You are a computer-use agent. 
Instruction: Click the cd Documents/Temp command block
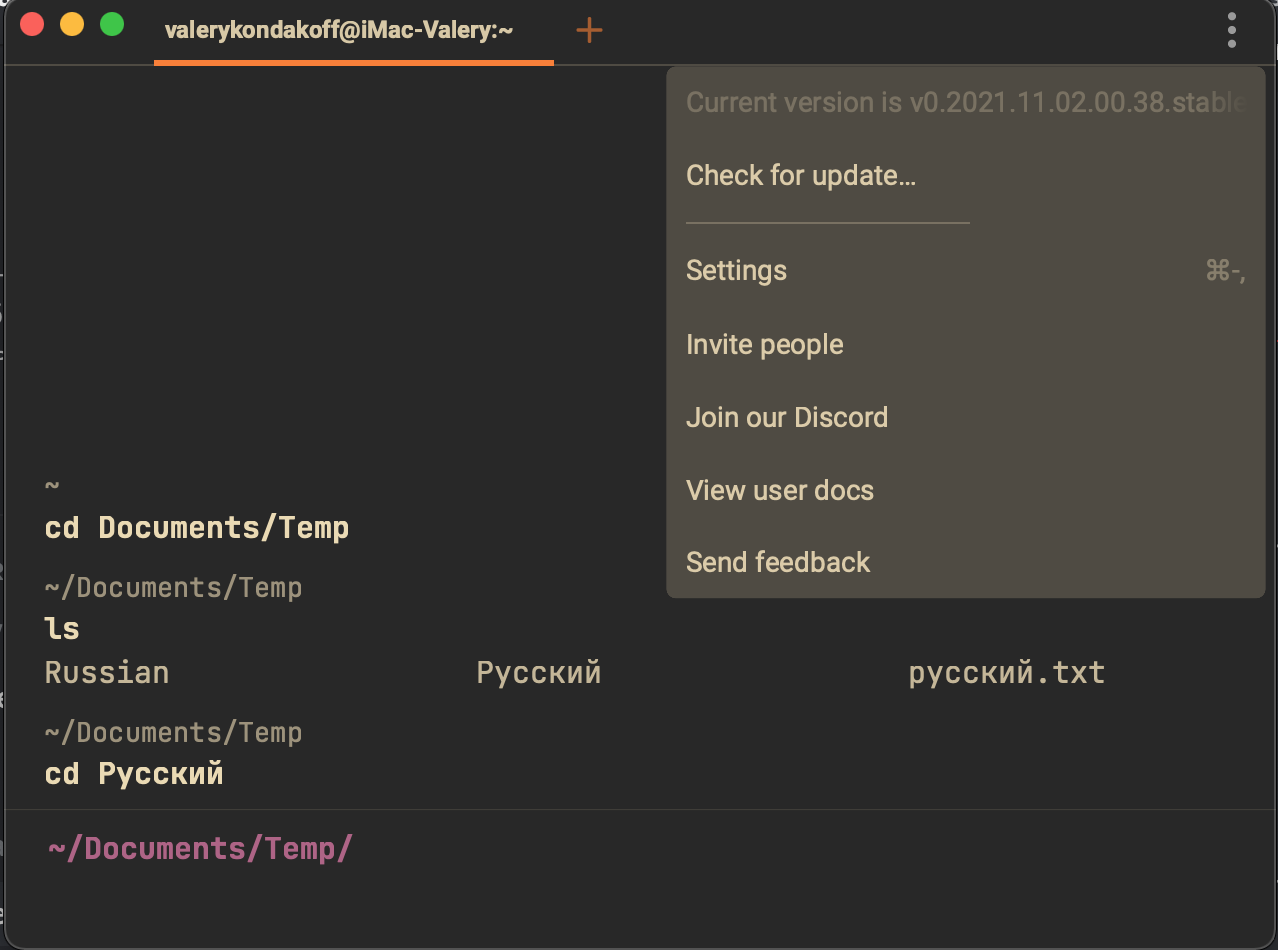pos(197,527)
